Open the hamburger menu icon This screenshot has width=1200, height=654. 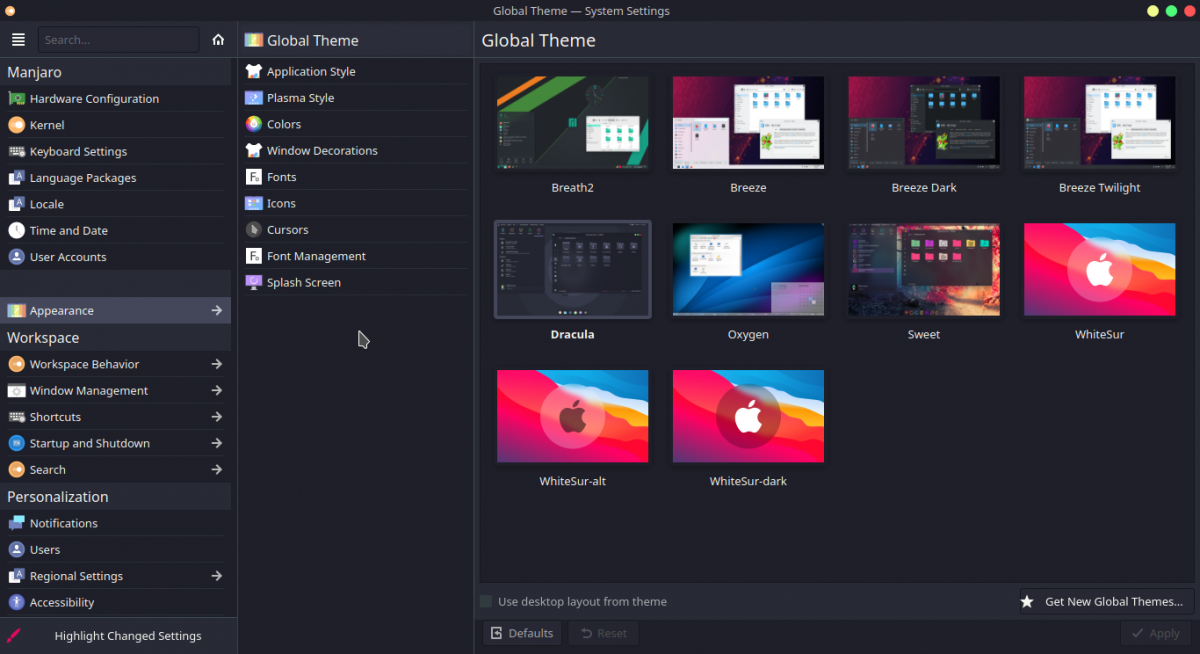pyautogui.click(x=18, y=39)
